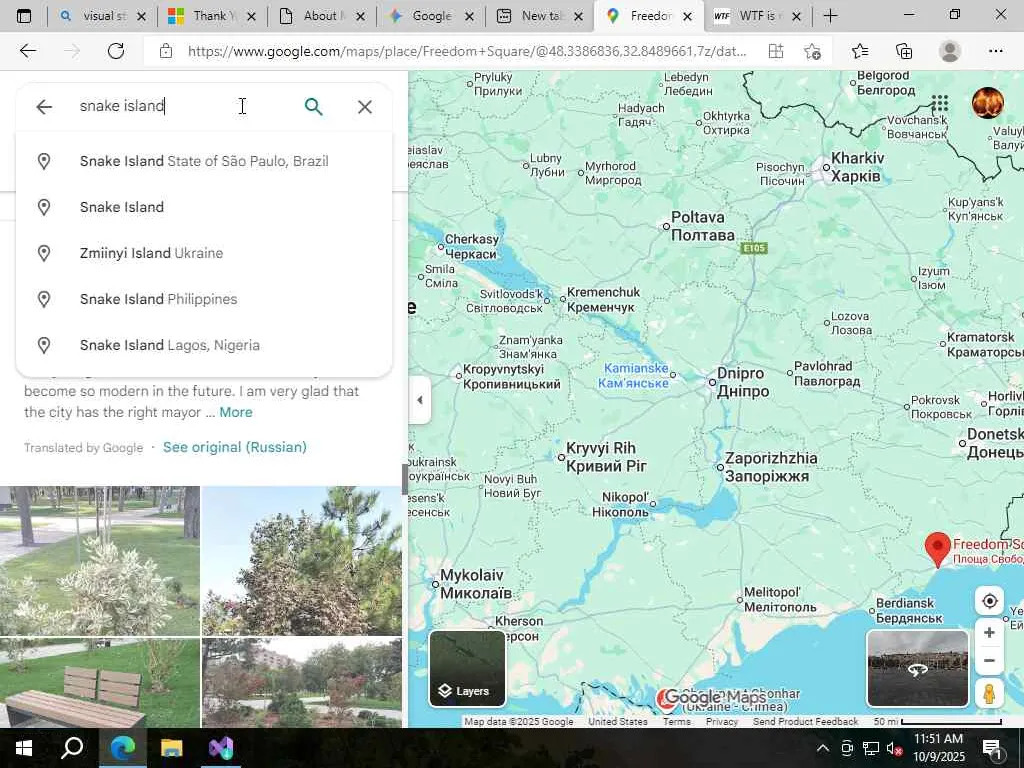Screen dimensions: 1024x768
Task: Open Edge Settings and more menu
Action: (x=995, y=51)
